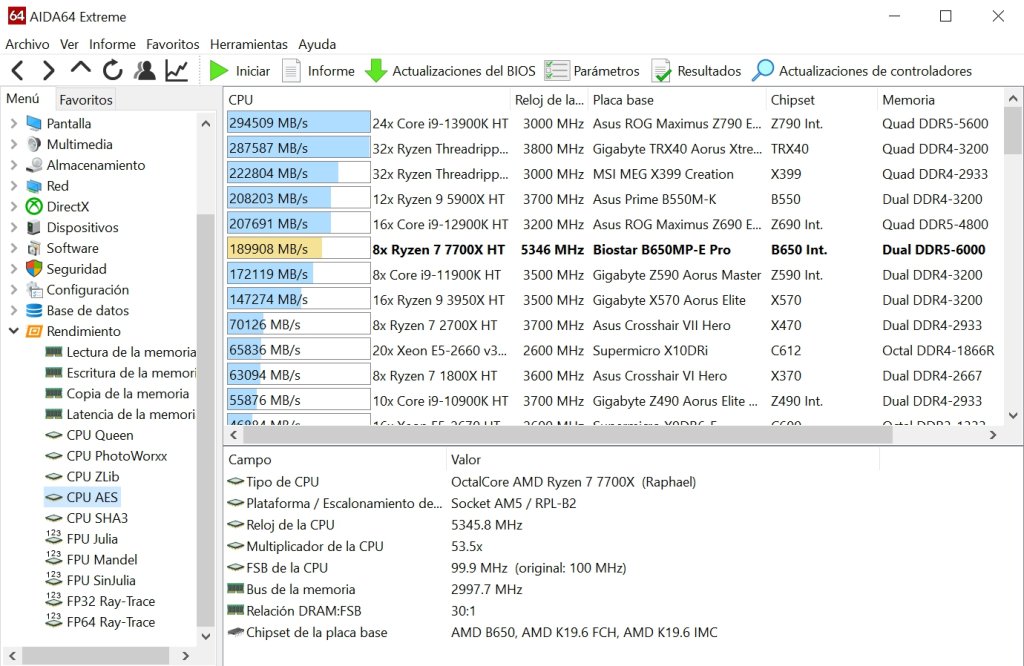The width and height of the screenshot is (1024, 666).
Task: Switch to the Favoritos tab
Action: pyautogui.click(x=86, y=100)
